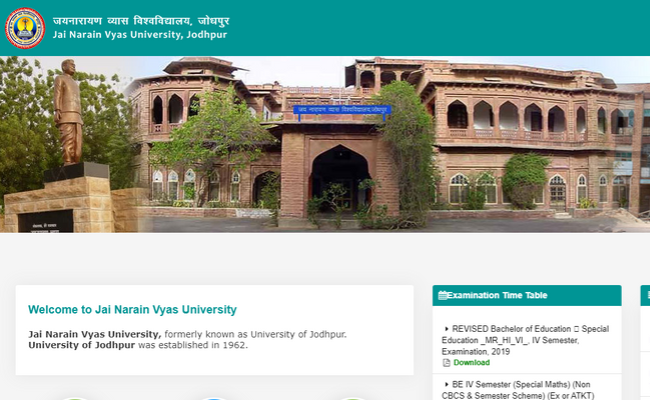
Task: Click the university emblem logo
Action: coord(25,28)
